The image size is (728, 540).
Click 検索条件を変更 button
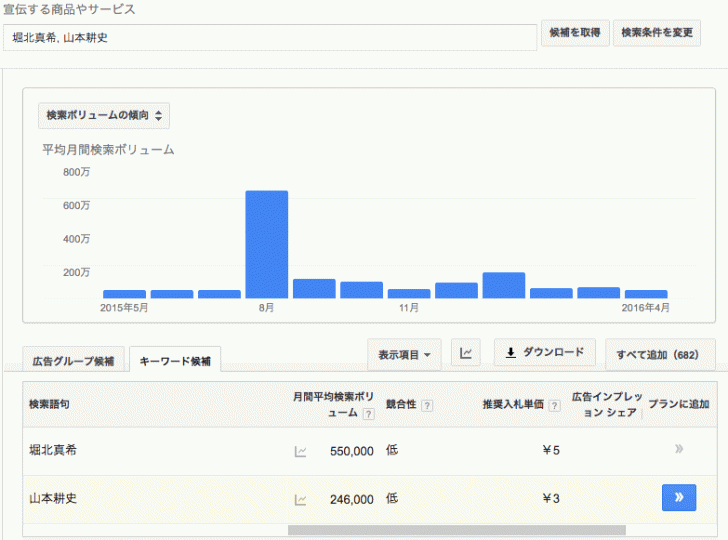tap(657, 33)
